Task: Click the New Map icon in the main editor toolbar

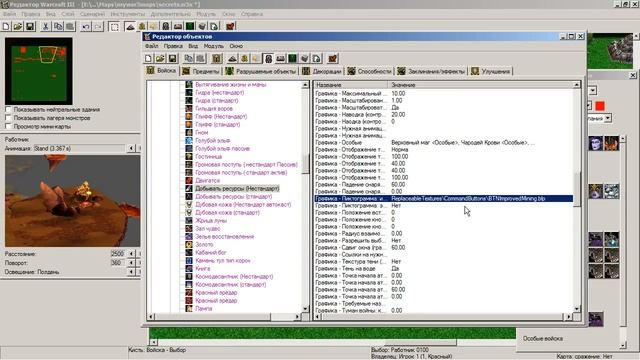Action: point(6,27)
